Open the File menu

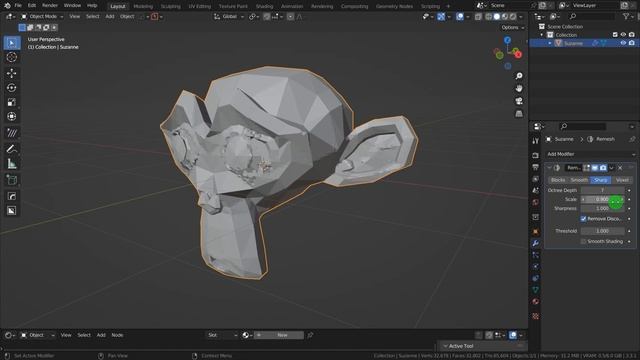[18, 6]
